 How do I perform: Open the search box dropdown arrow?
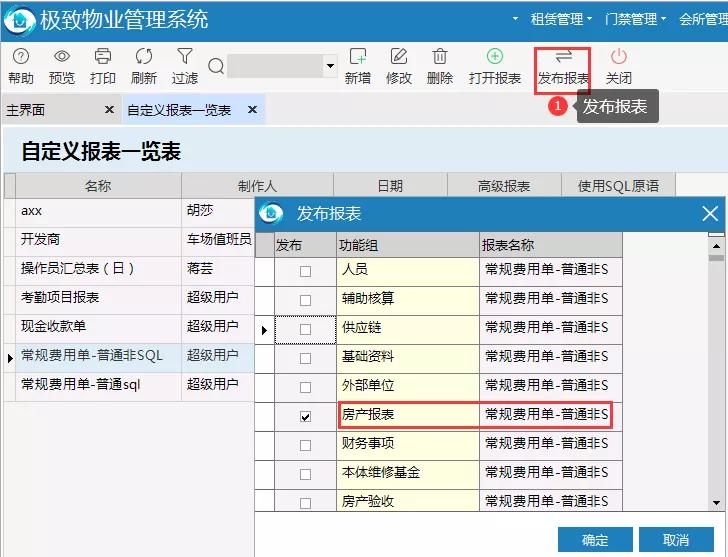pos(330,66)
